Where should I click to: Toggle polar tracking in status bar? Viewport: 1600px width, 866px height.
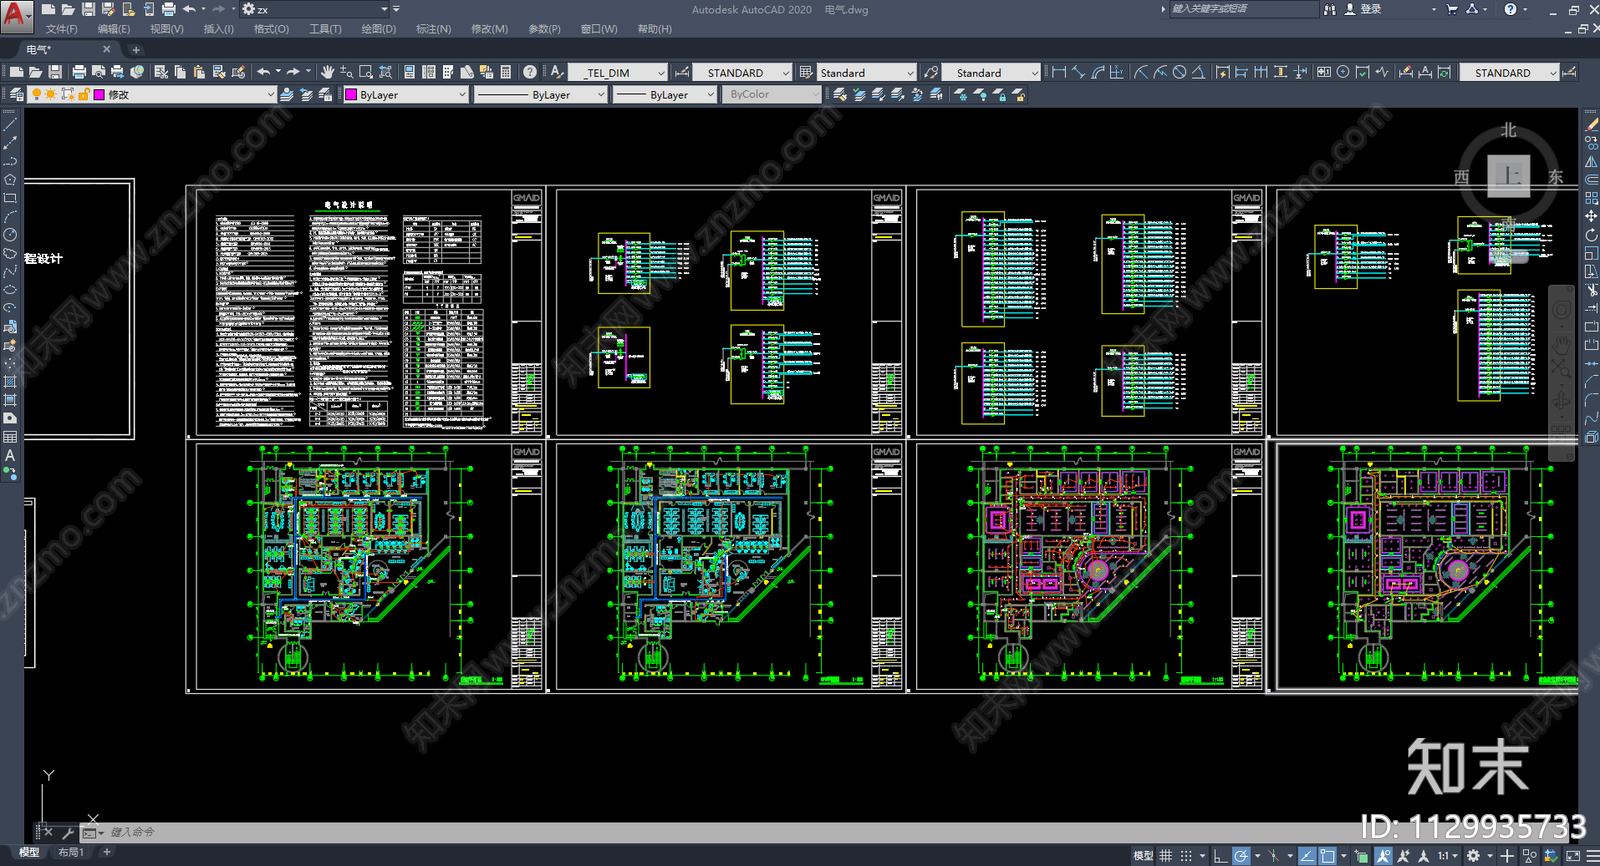coord(1241,856)
